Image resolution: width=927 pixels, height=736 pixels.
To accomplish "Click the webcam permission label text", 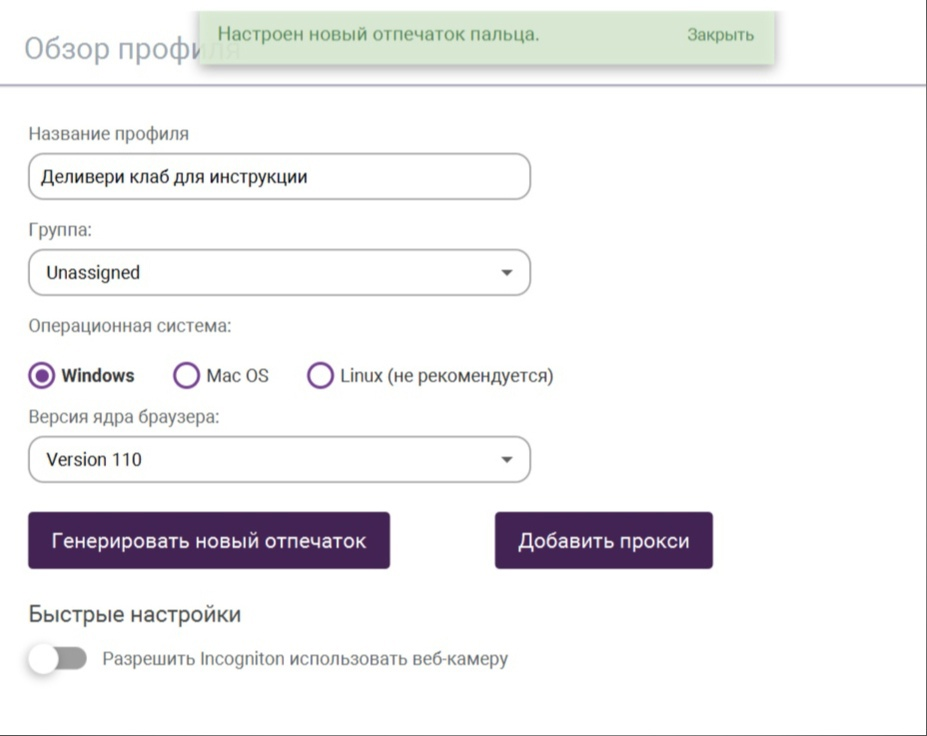I will 305,659.
